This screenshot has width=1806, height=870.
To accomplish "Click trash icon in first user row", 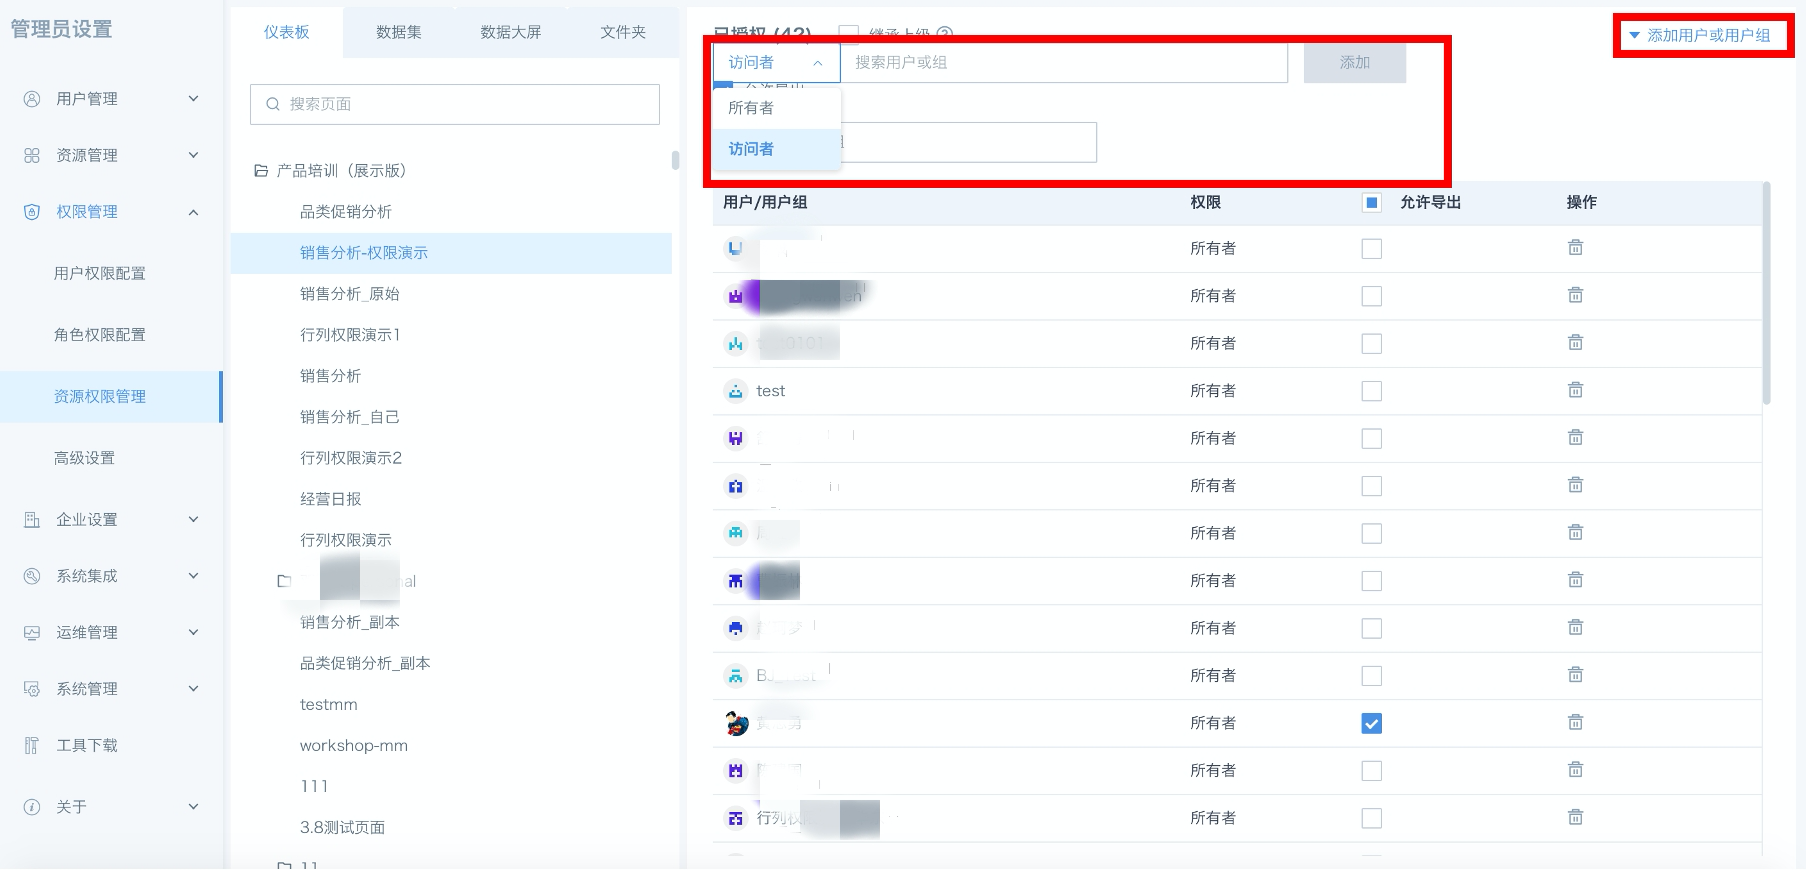I will (x=1575, y=248).
